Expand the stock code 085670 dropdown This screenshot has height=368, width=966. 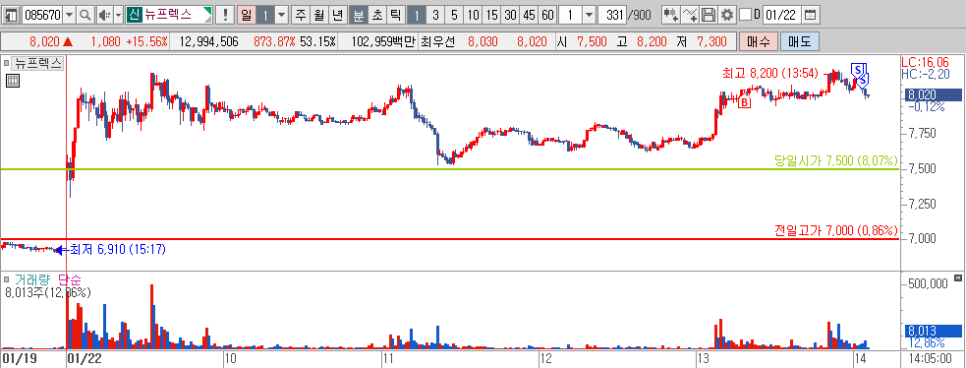pyautogui.click(x=69, y=14)
